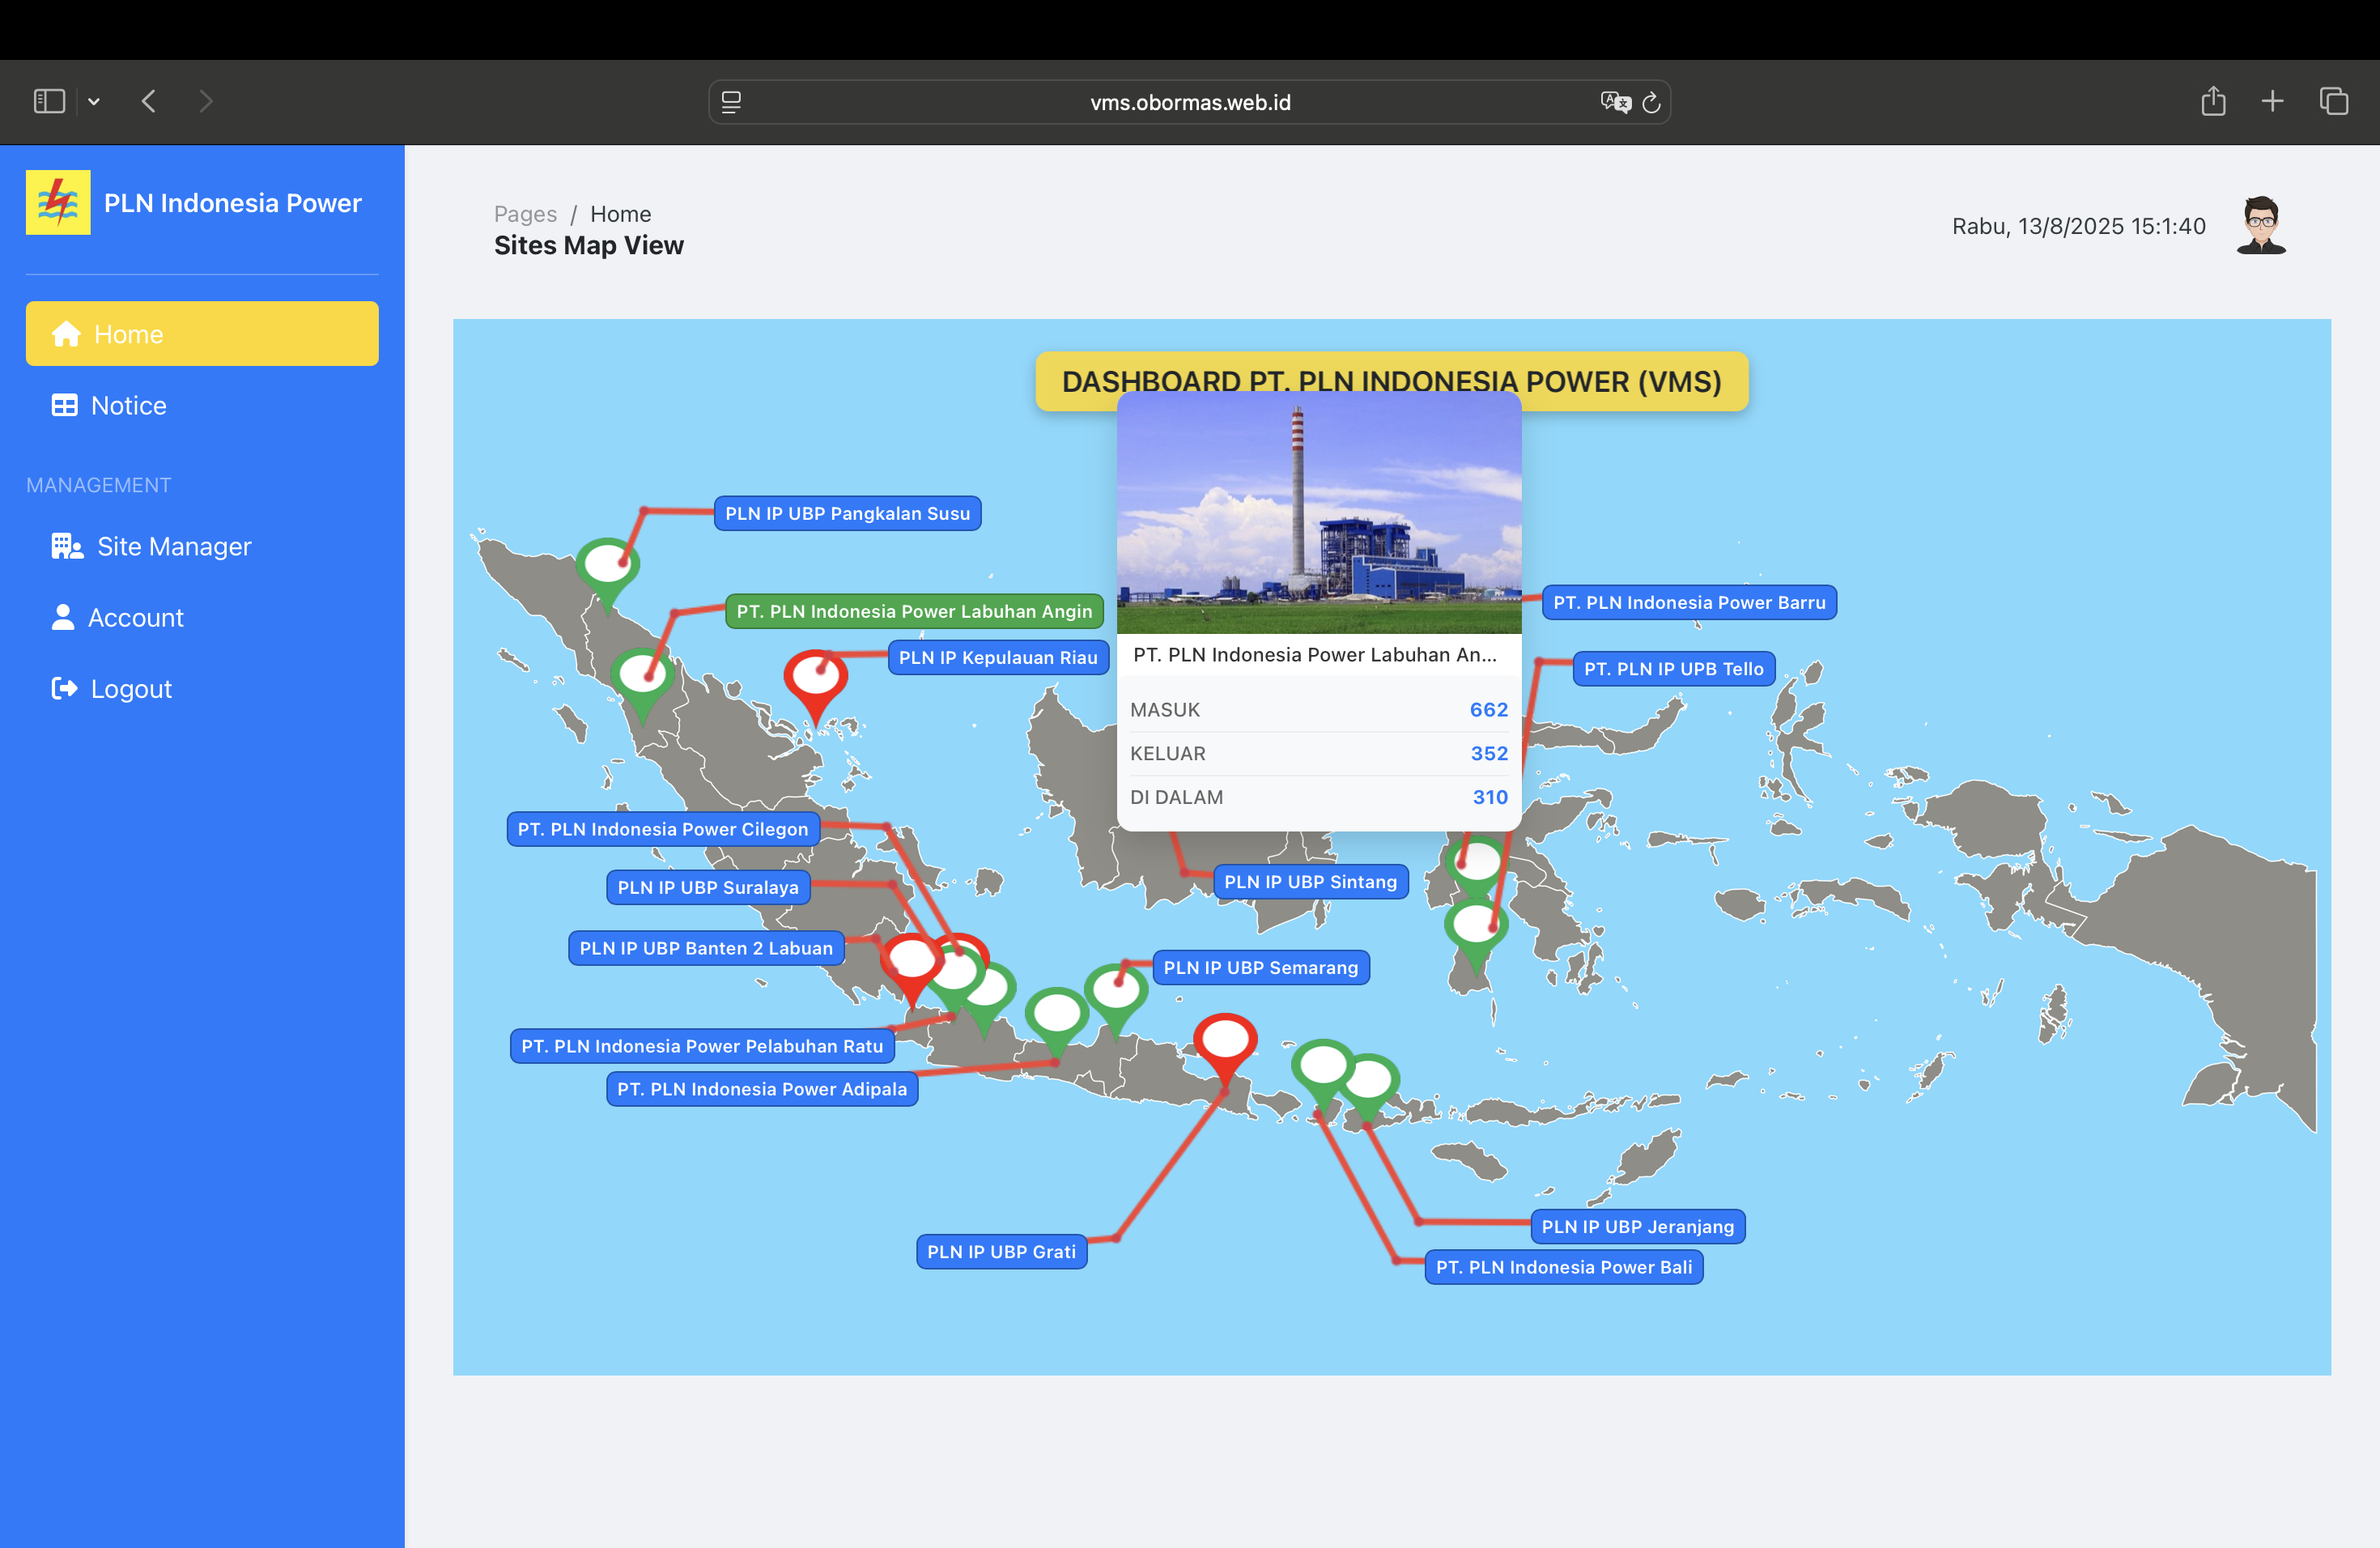Select the PT. PLN Indonesia Power Bali label
The image size is (2380, 1548).
[1564, 1267]
